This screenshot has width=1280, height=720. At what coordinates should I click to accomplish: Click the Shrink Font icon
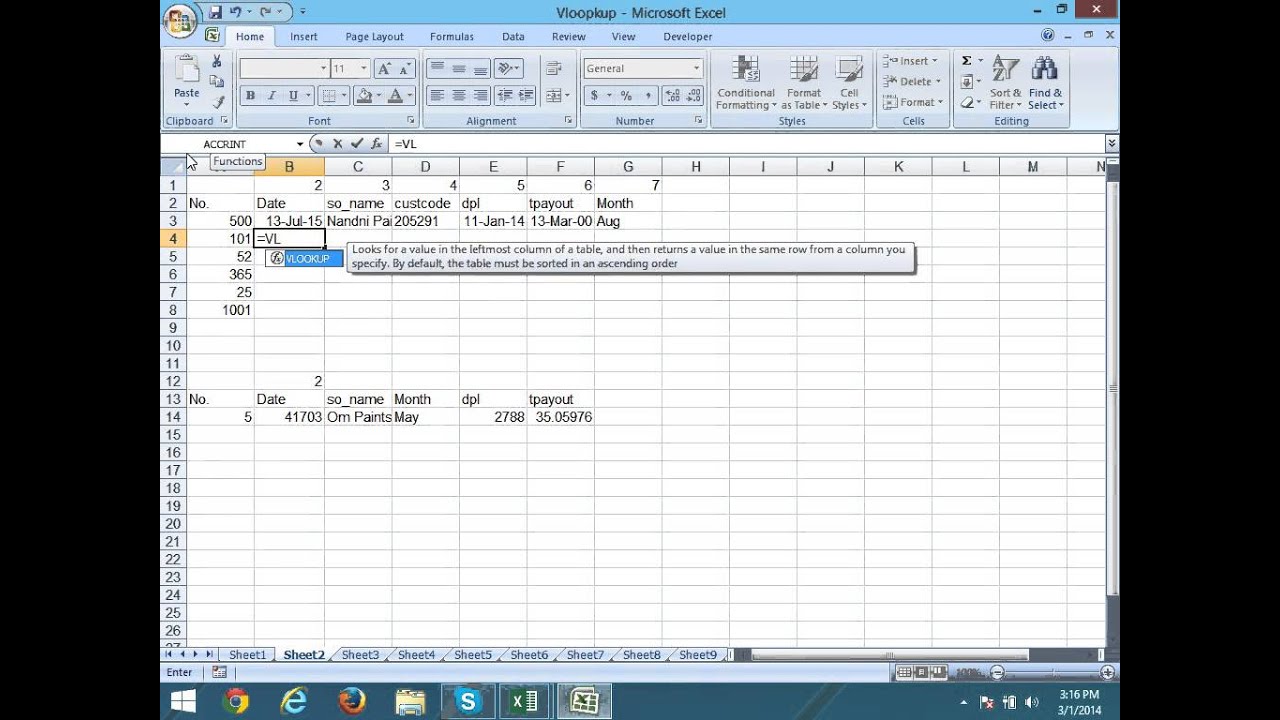pyautogui.click(x=405, y=69)
